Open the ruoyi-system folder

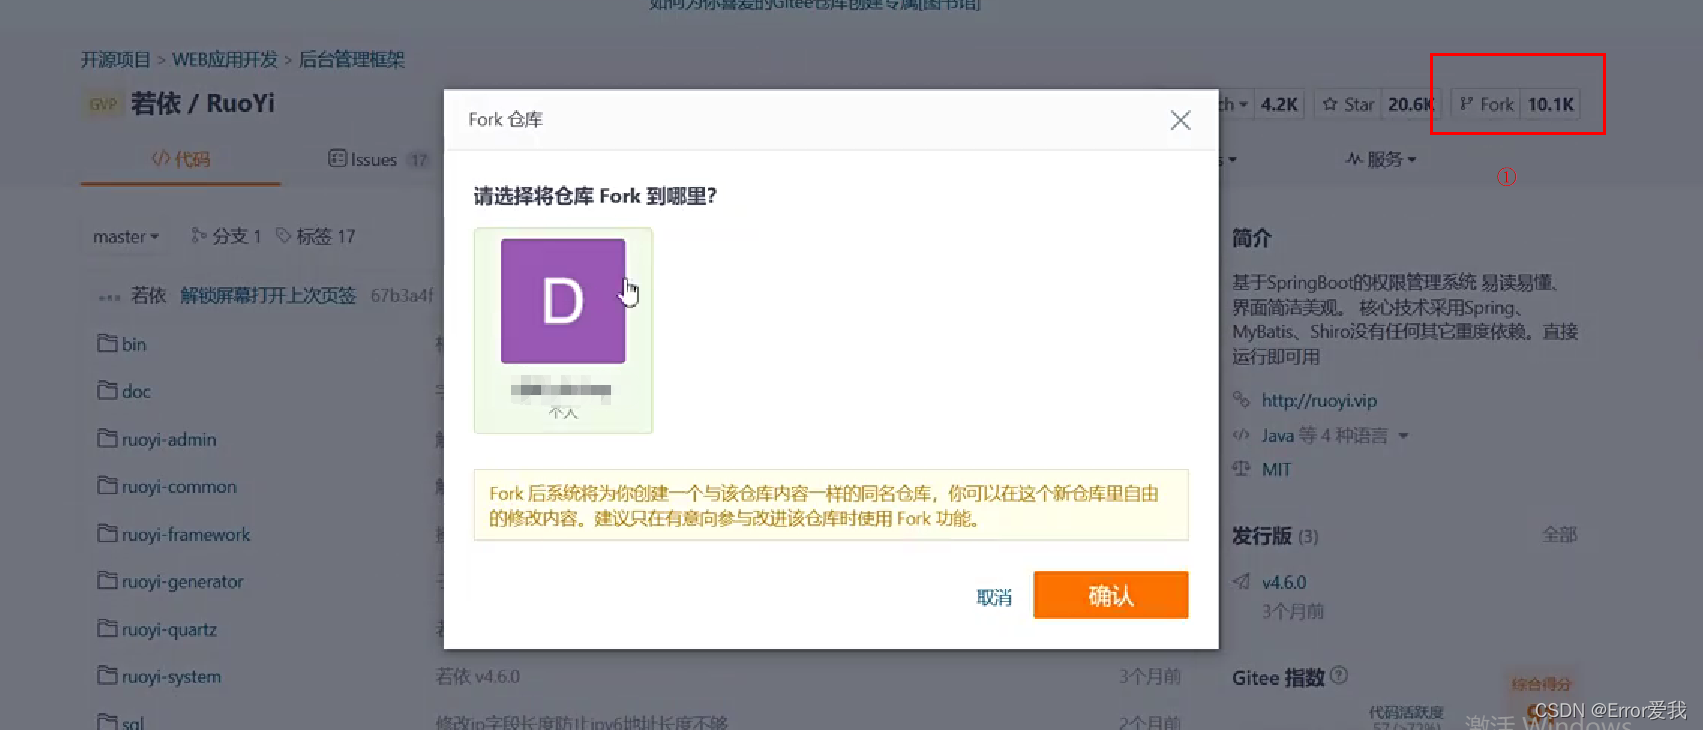[171, 677]
